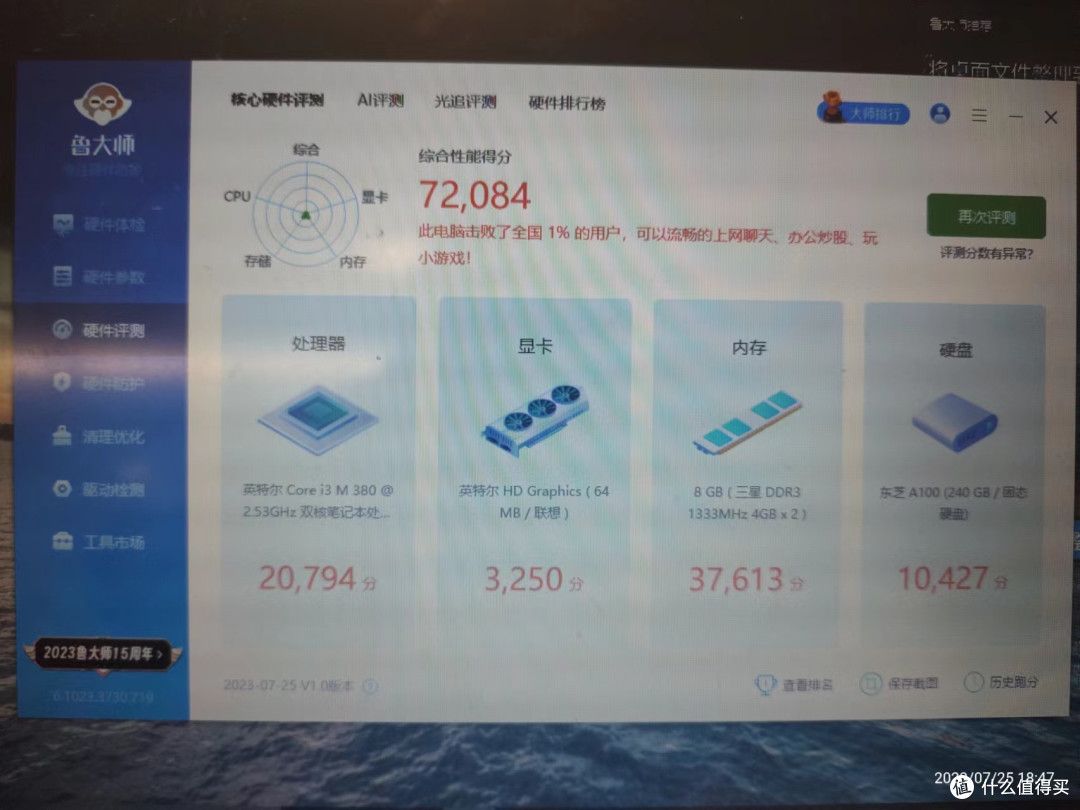Viewport: 1080px width, 810px height.
Task: Click the 查看排名 trophy icon
Action: click(x=765, y=684)
